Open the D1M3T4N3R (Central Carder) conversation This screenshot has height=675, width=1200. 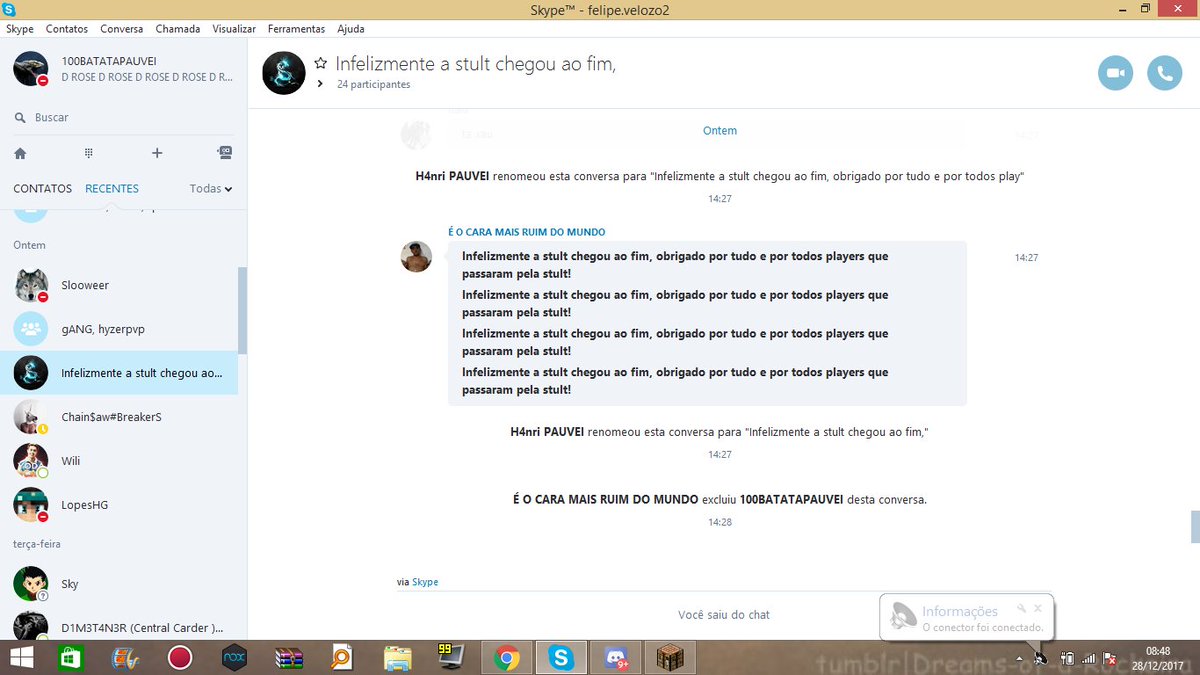coord(120,628)
